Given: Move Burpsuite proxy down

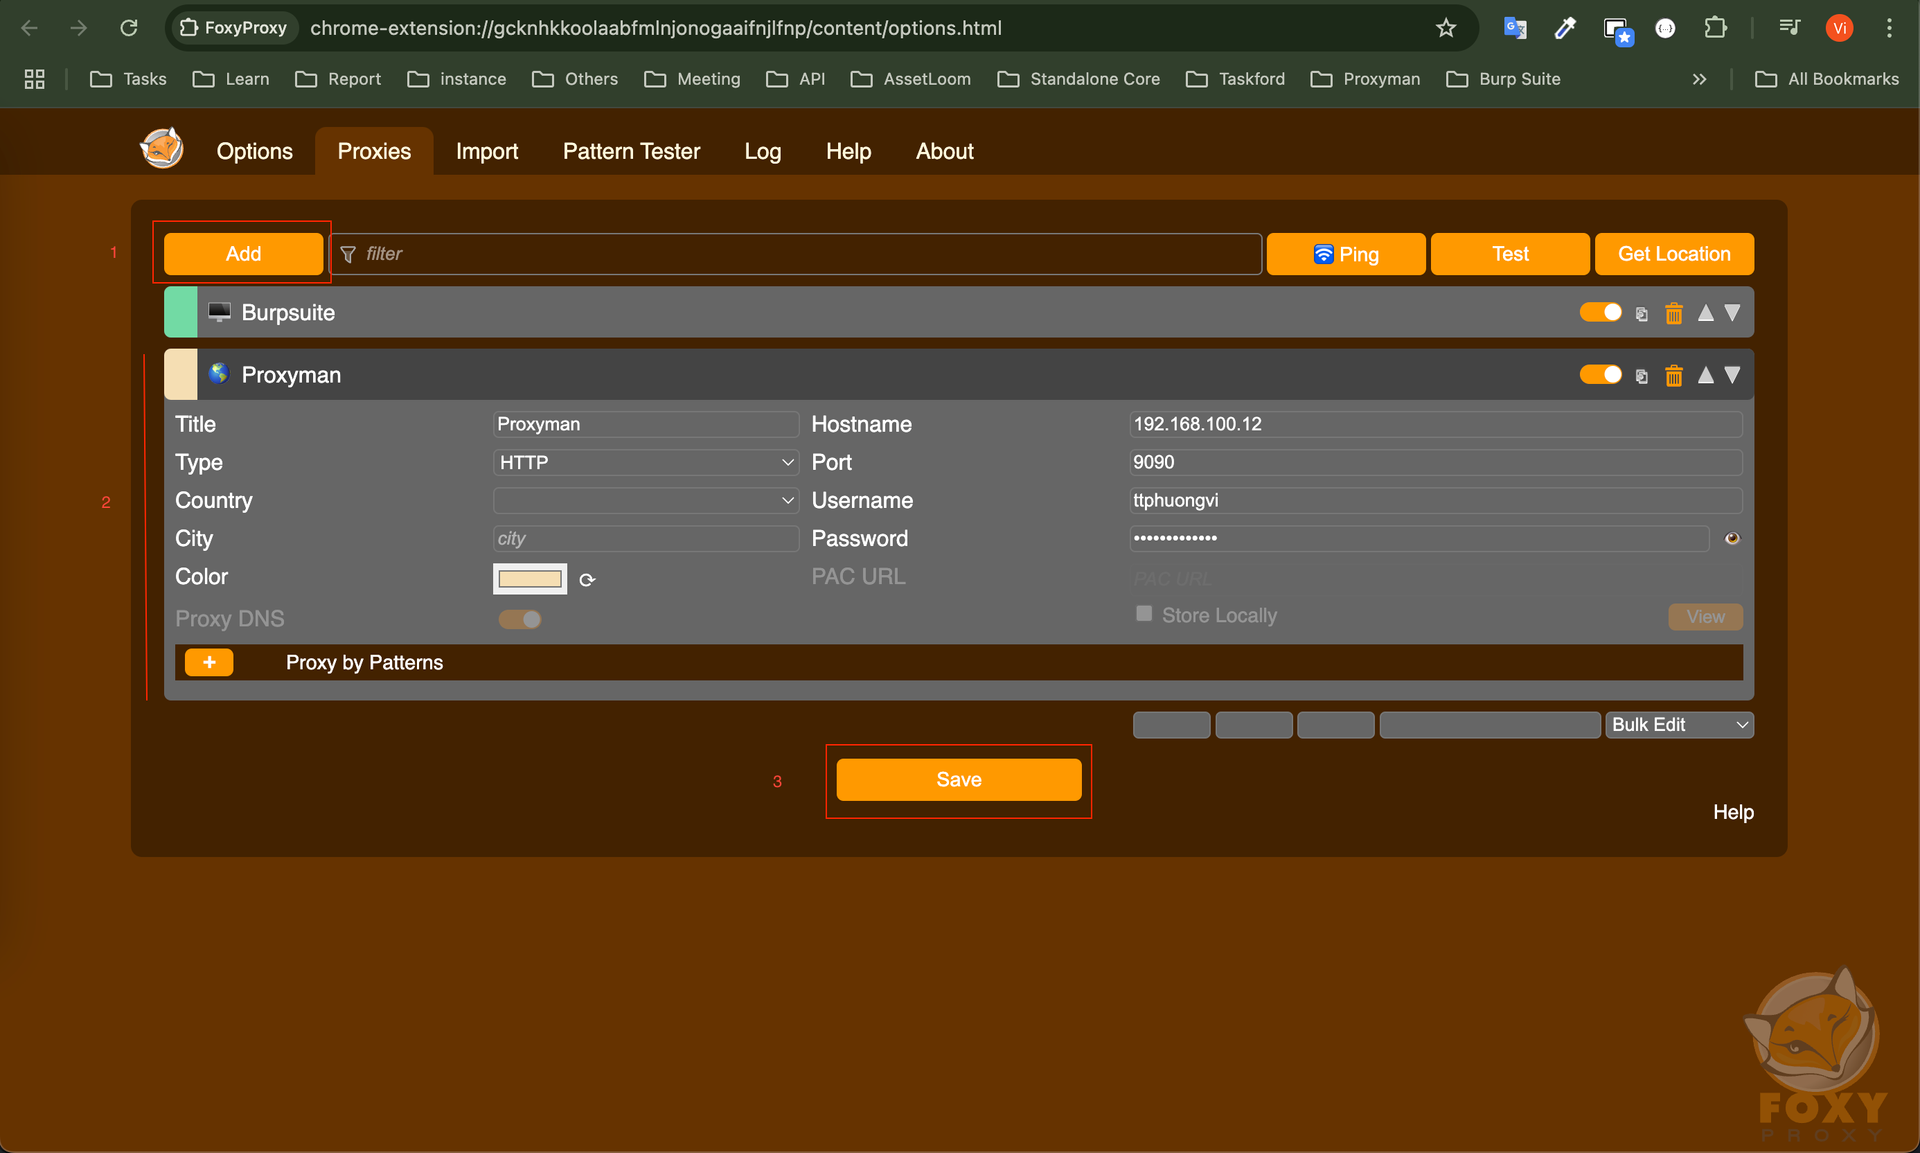Looking at the screenshot, I should pyautogui.click(x=1732, y=313).
